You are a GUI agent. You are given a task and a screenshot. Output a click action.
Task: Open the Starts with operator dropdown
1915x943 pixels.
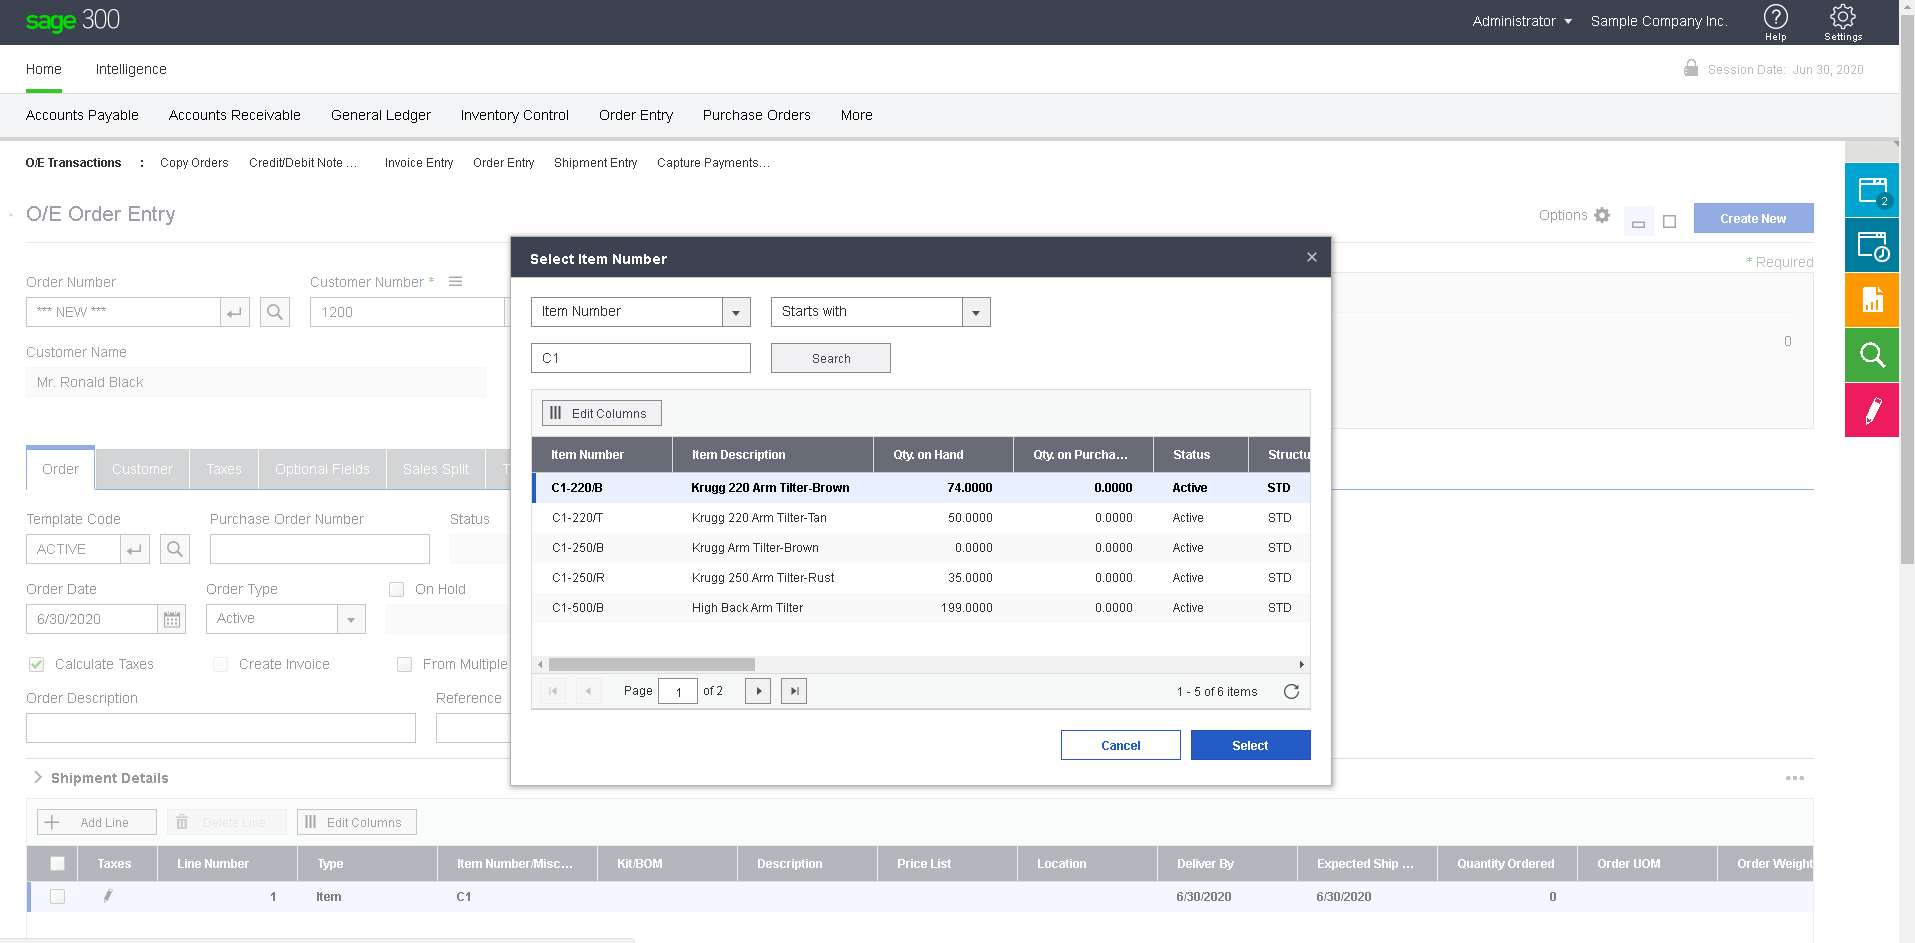click(976, 312)
